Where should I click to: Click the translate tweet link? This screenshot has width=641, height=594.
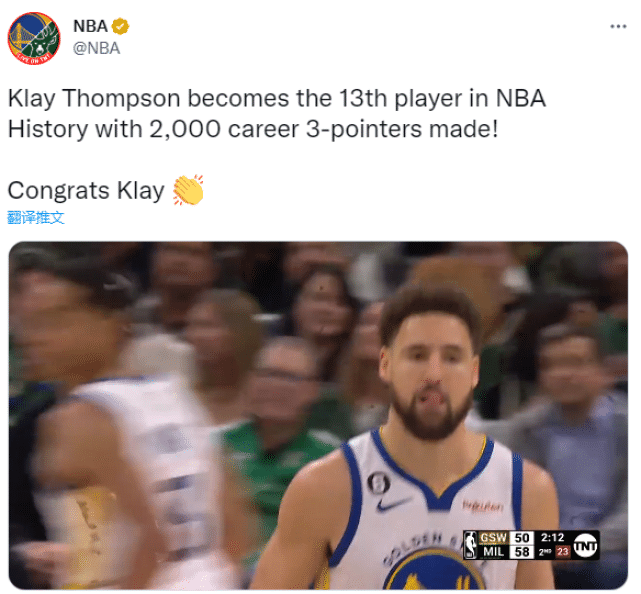(36, 217)
